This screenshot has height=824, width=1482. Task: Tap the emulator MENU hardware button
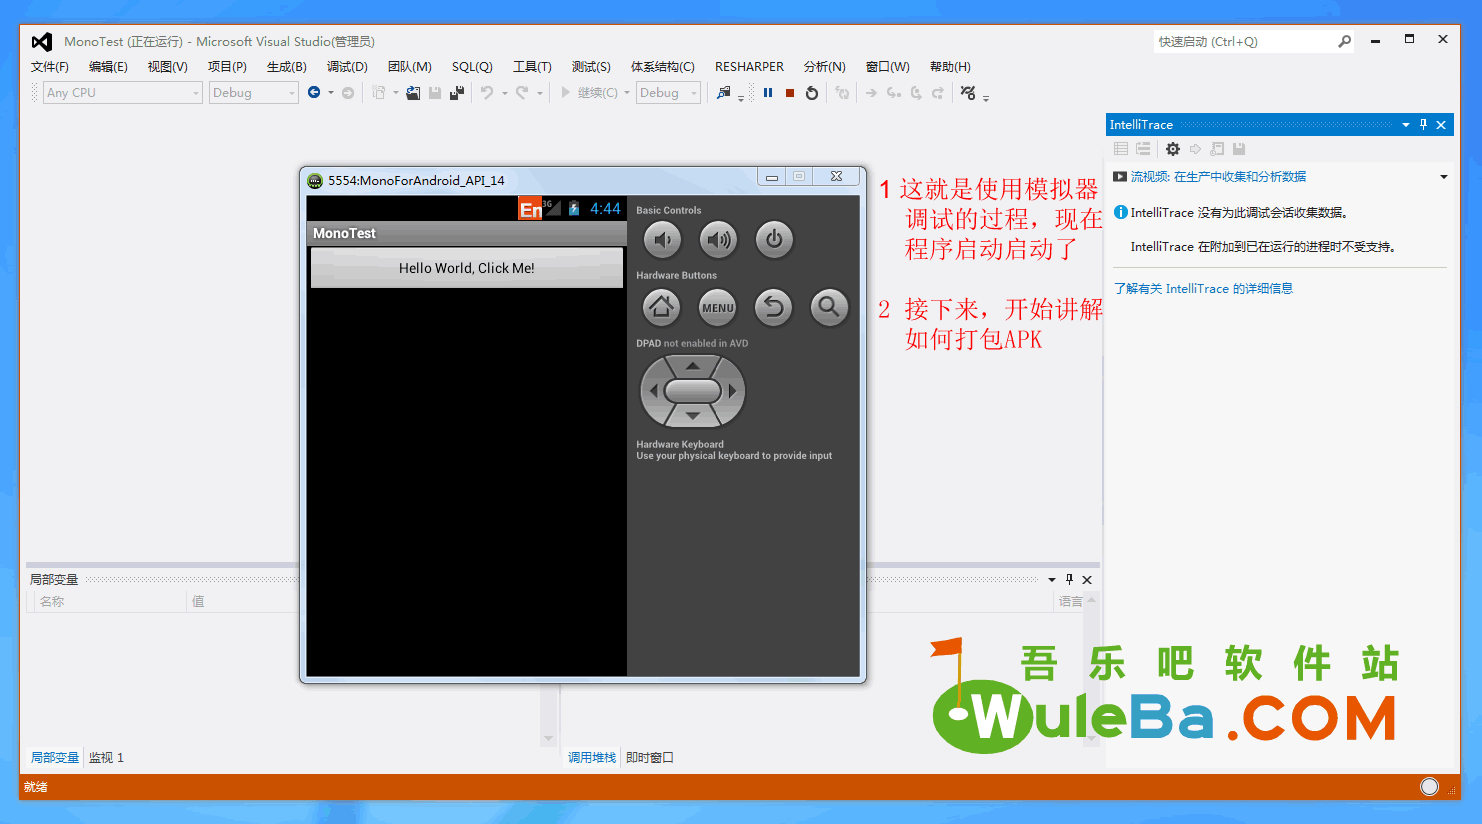(x=717, y=308)
